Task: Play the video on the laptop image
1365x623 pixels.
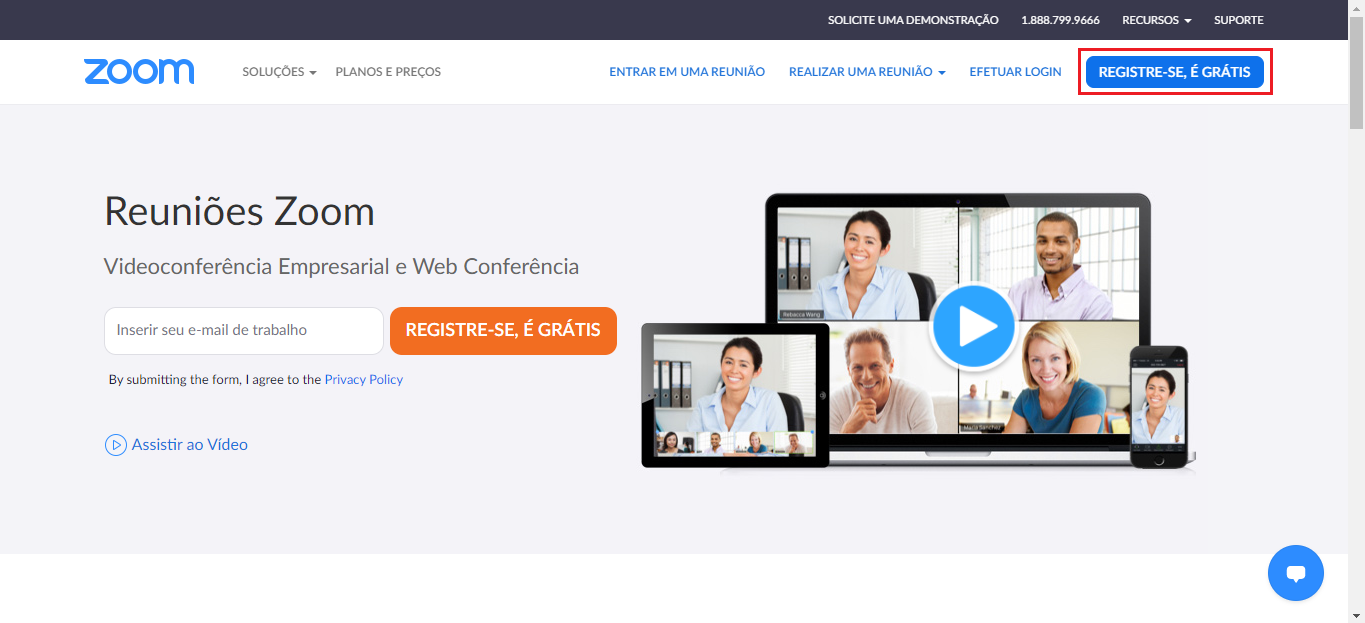Action: point(973,327)
